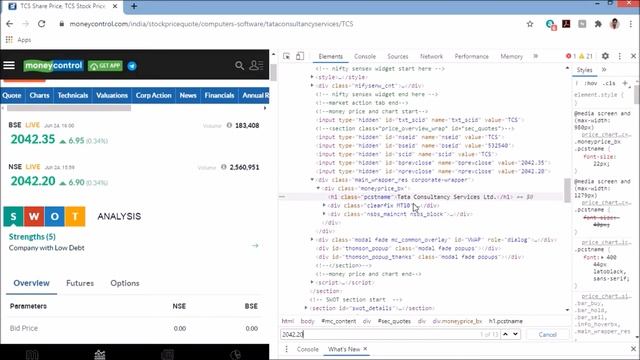Click the NSE price 2042.20
The image size is (640, 360).
(x=33, y=181)
